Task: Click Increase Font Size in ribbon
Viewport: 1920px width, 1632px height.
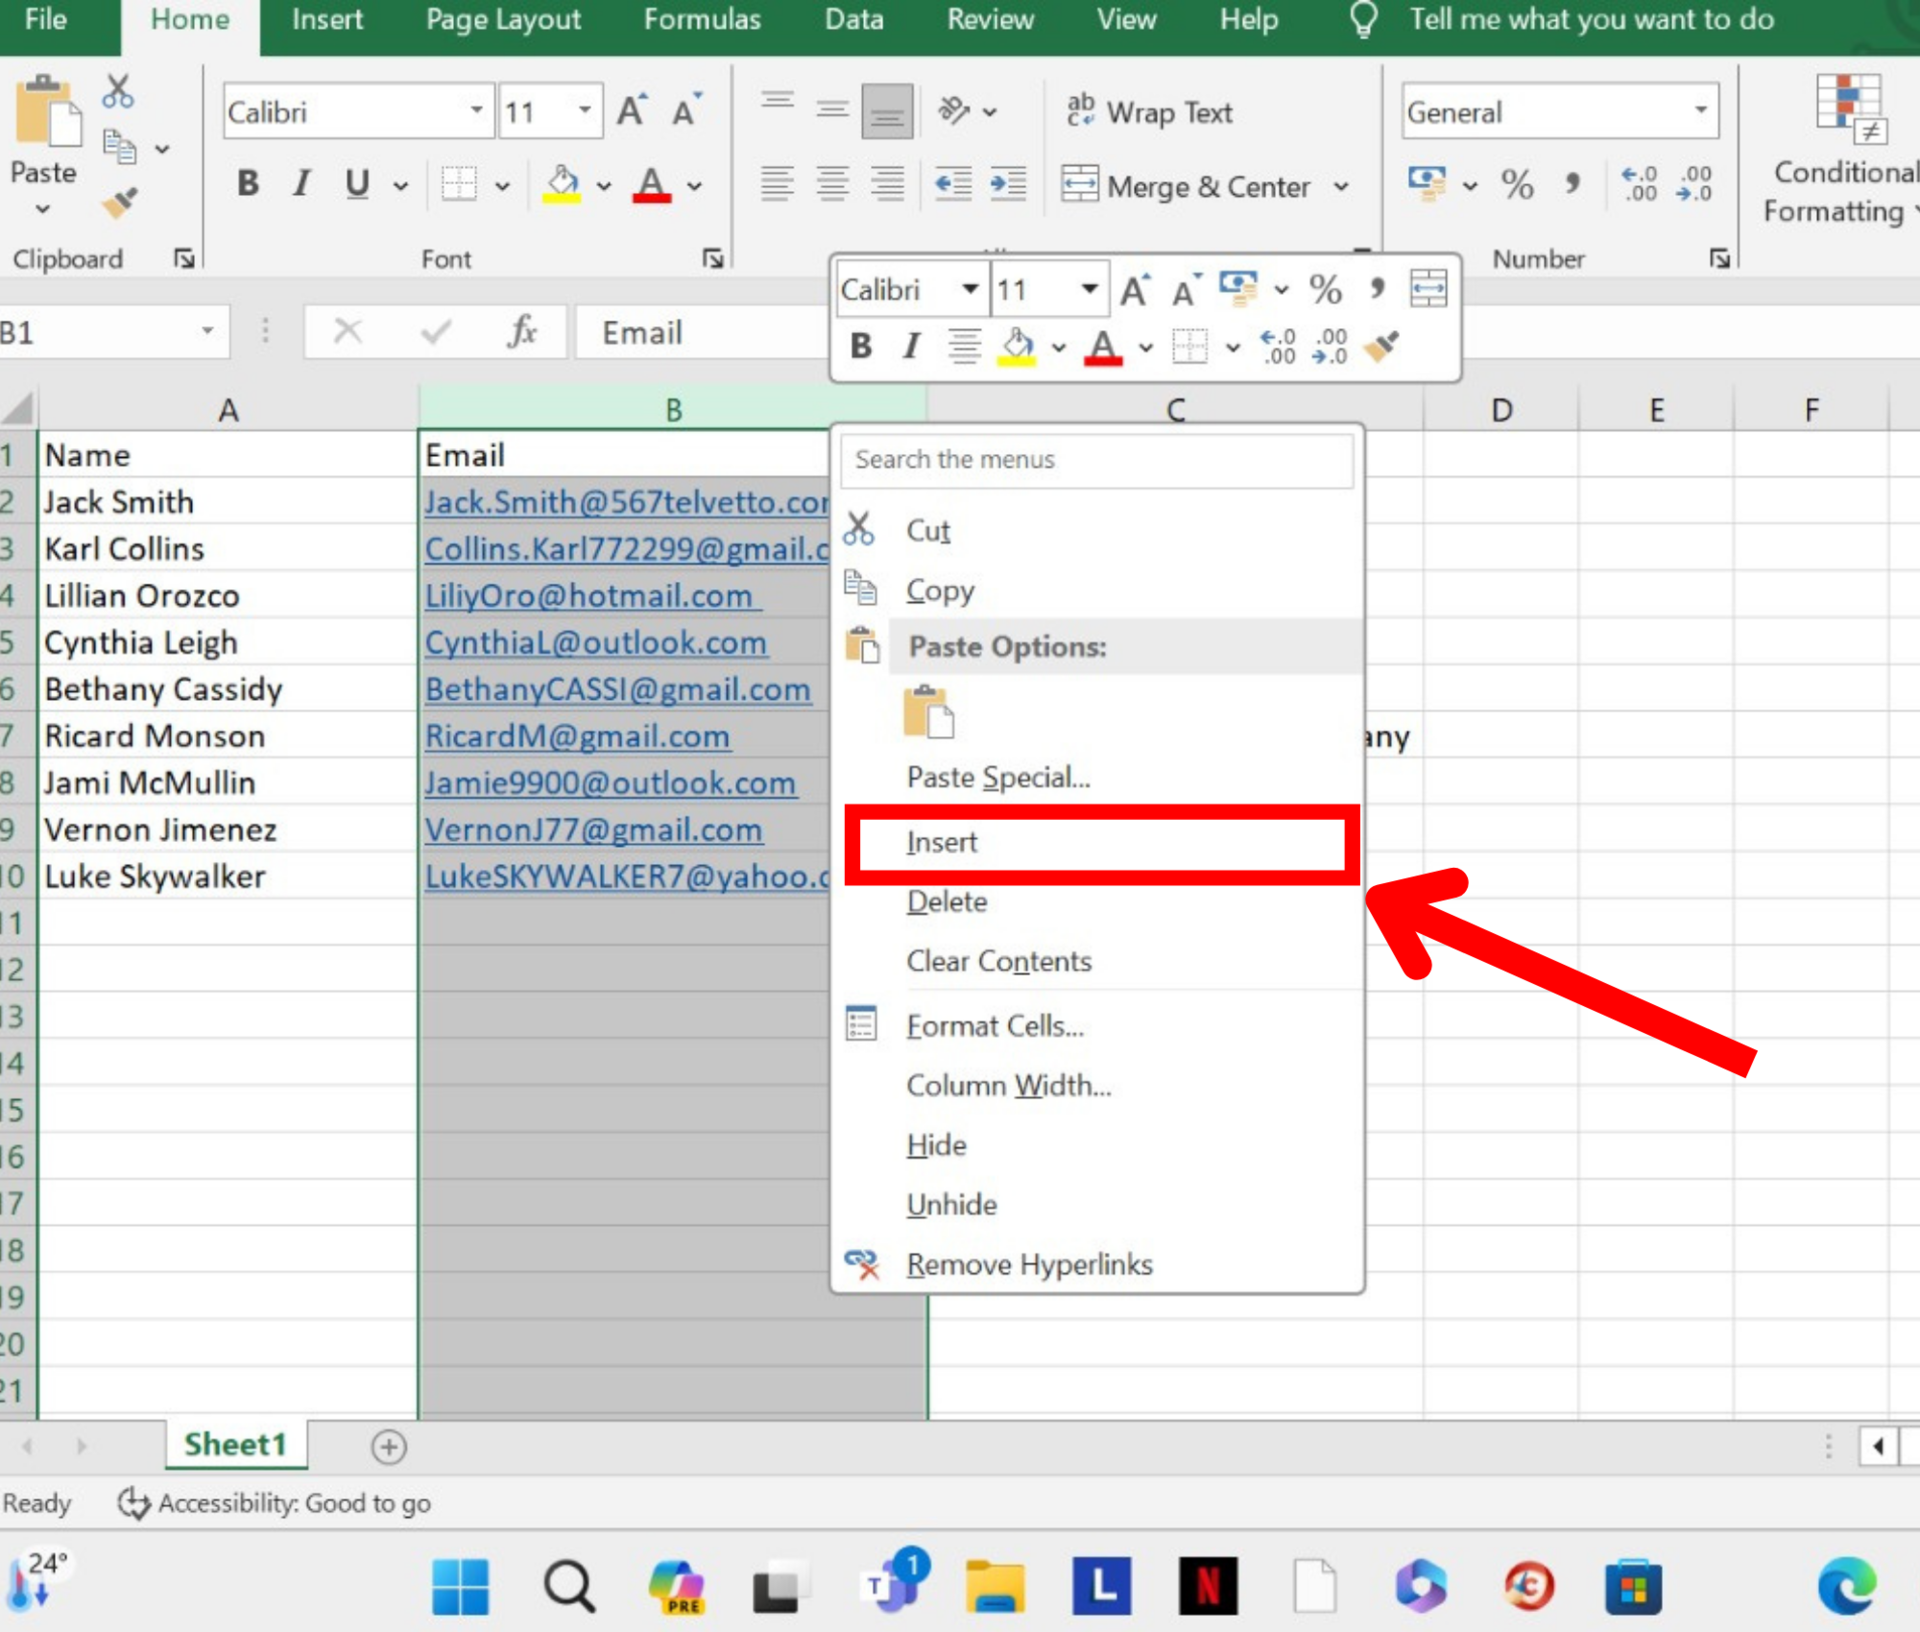Action: 632,111
